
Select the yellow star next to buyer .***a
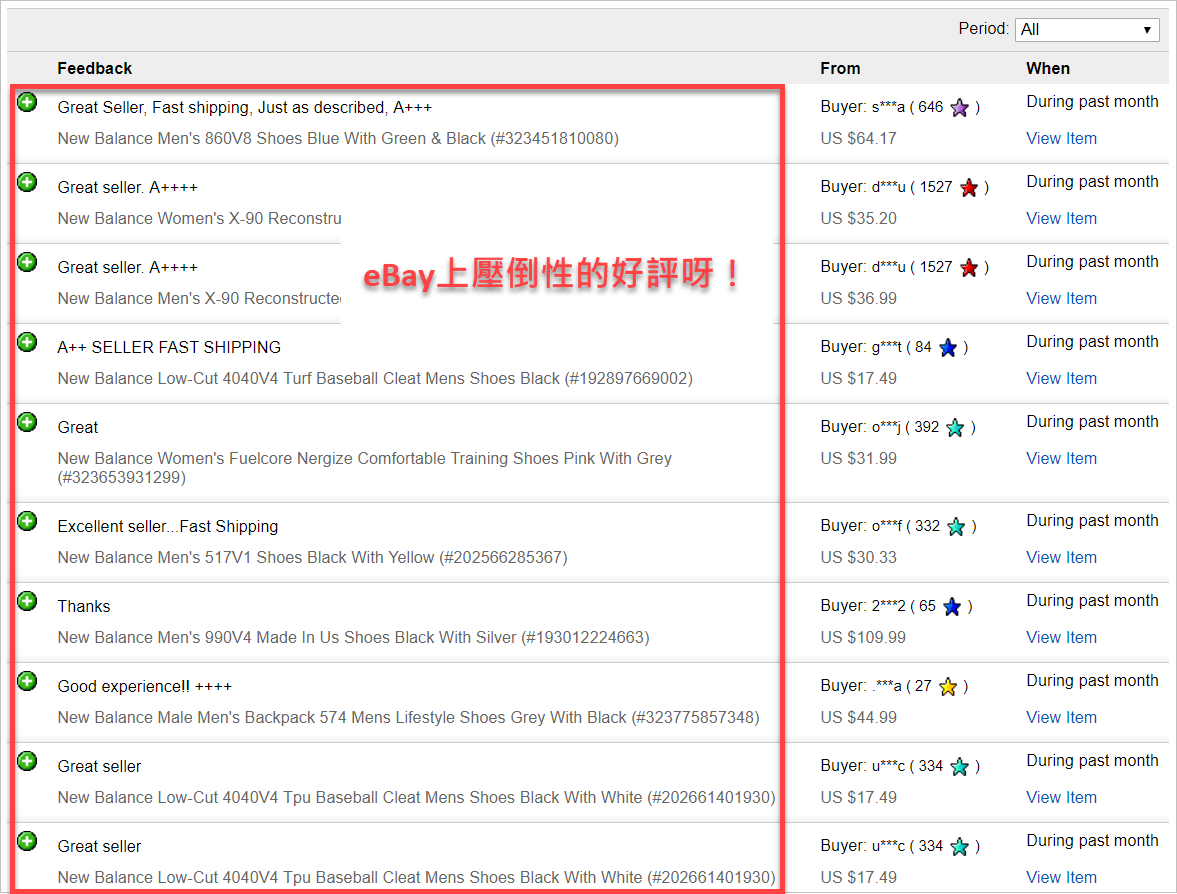click(x=948, y=687)
